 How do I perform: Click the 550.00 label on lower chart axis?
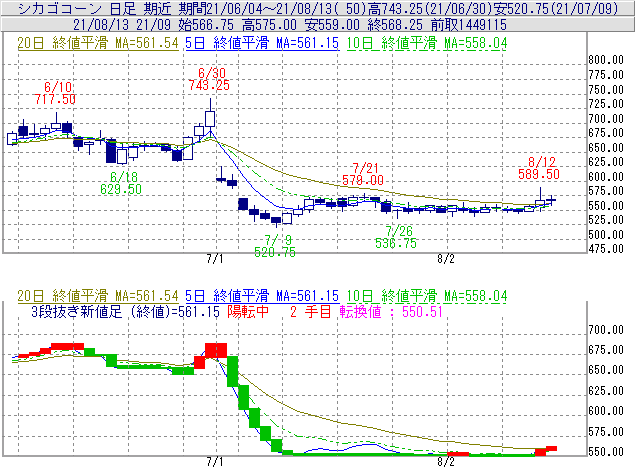tap(606, 452)
